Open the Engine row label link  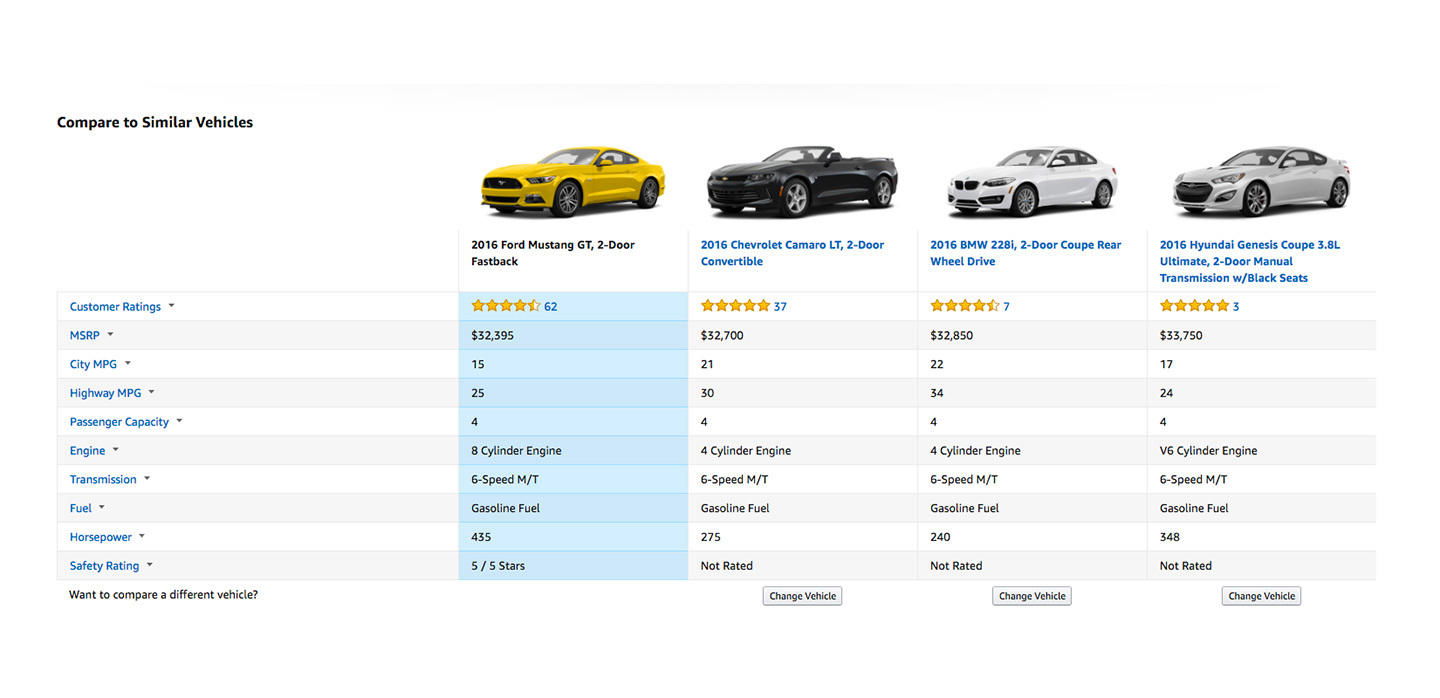coord(87,451)
